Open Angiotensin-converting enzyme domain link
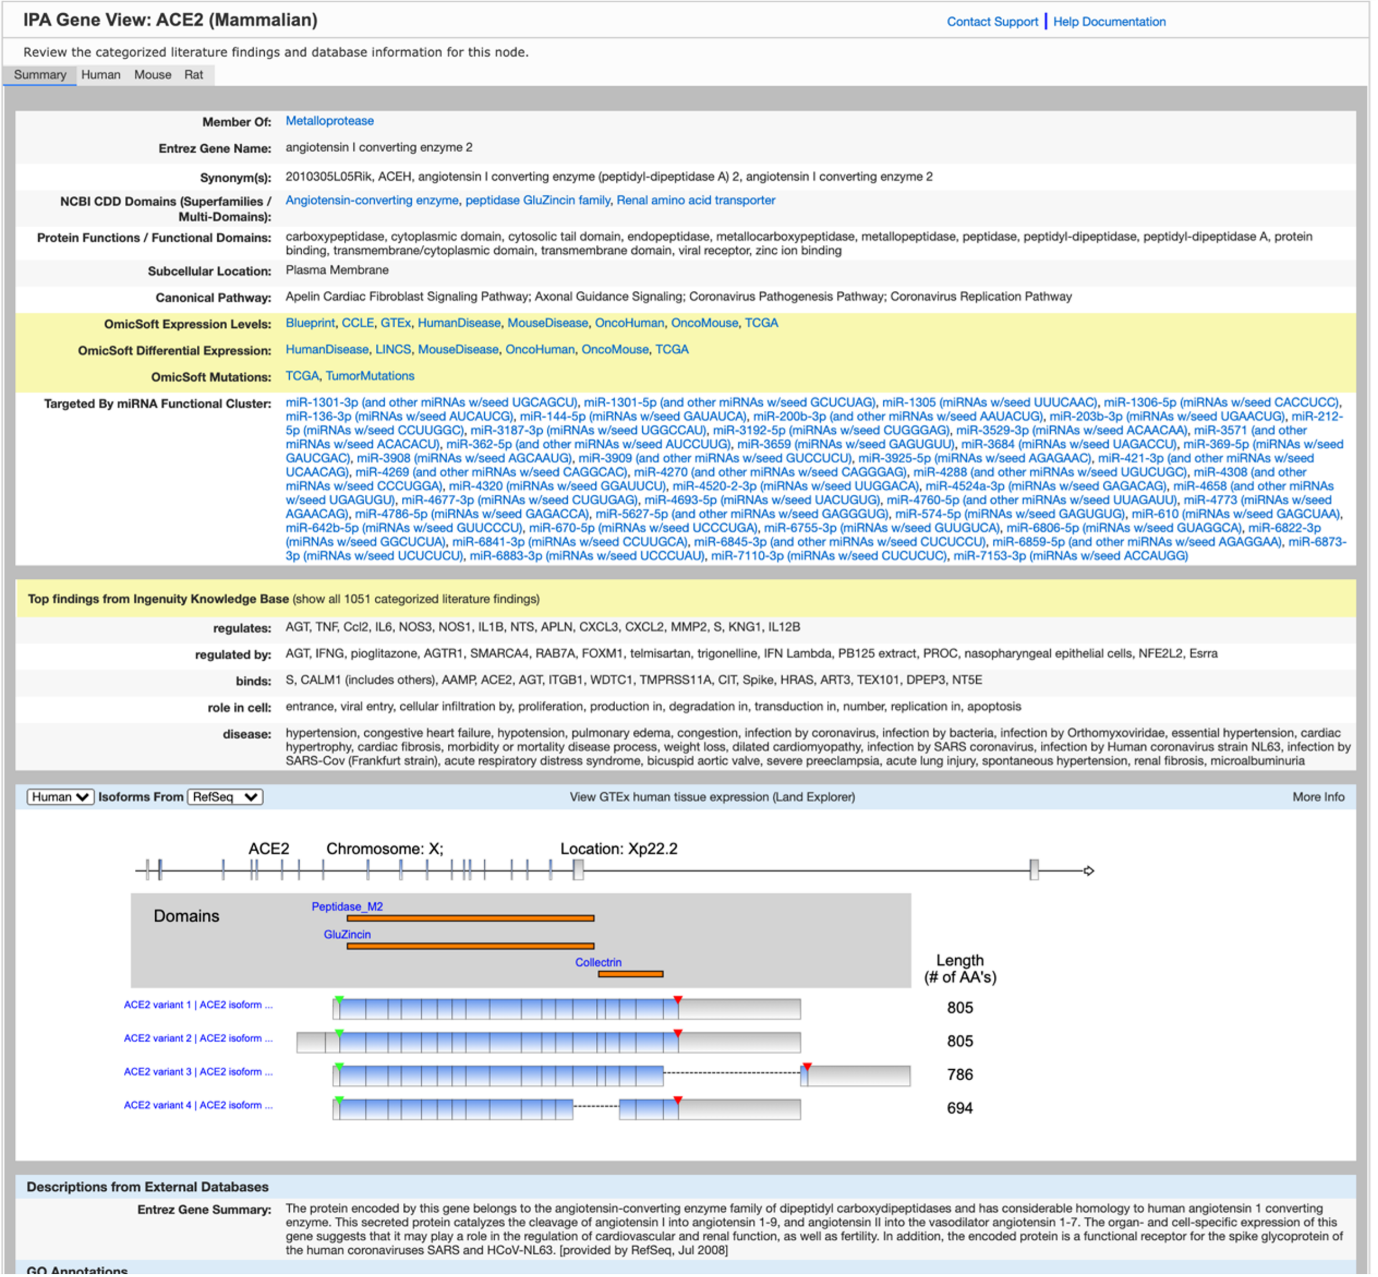This screenshot has width=1378, height=1277. click(372, 201)
